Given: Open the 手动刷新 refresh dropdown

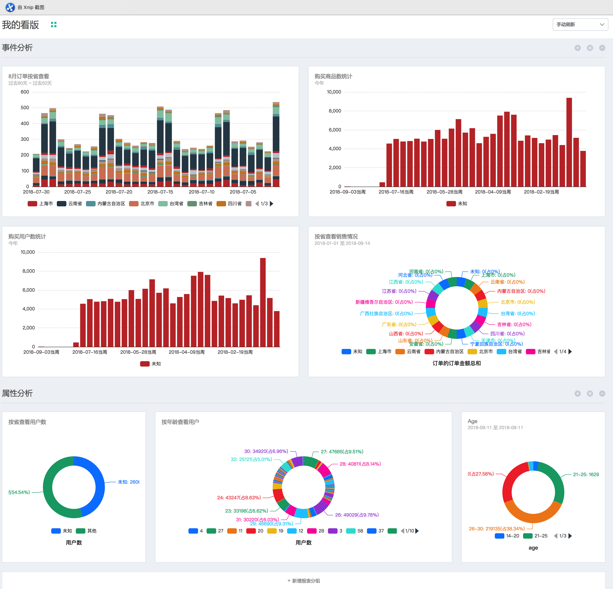Looking at the screenshot, I should pos(580,25).
